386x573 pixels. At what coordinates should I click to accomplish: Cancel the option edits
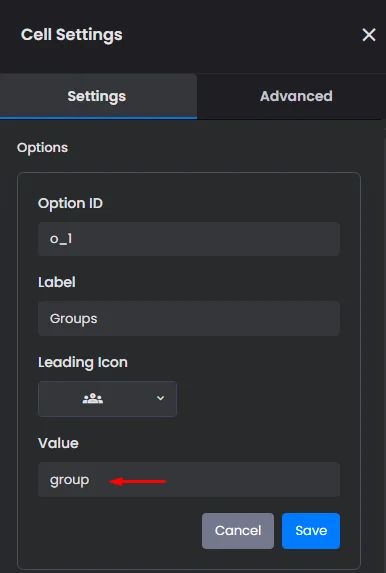[238, 531]
